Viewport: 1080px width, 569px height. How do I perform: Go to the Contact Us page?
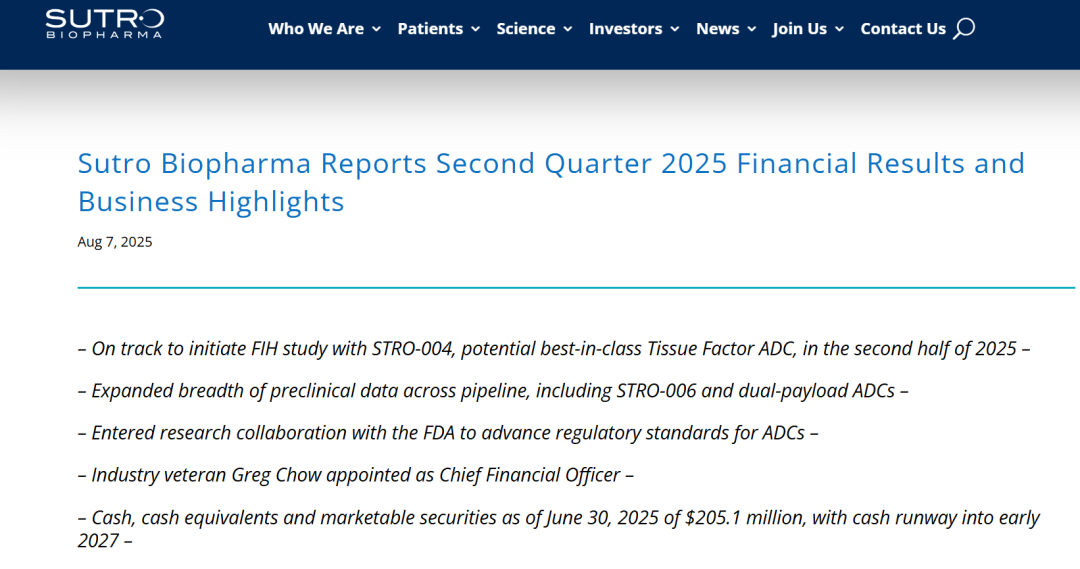[902, 29]
